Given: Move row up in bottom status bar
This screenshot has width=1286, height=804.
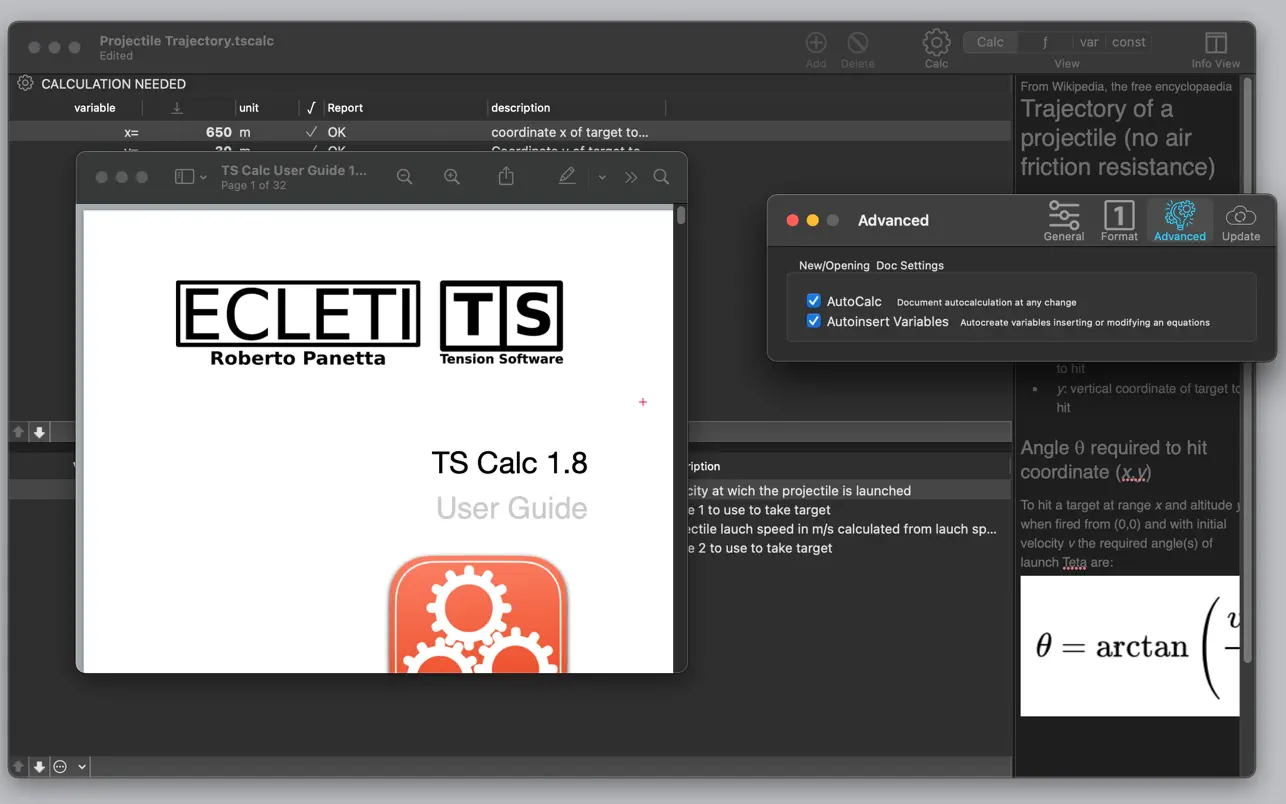Looking at the screenshot, I should click(x=18, y=767).
